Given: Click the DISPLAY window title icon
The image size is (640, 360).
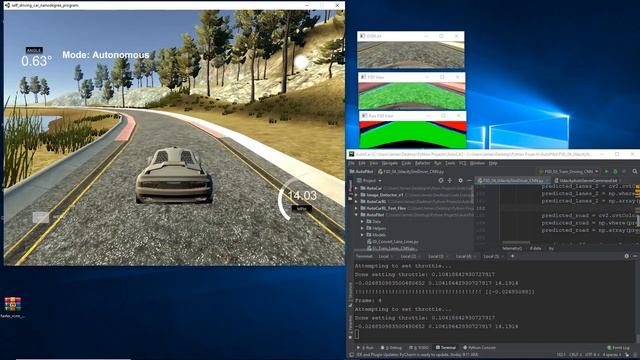Looking at the screenshot, I should coord(362,36).
